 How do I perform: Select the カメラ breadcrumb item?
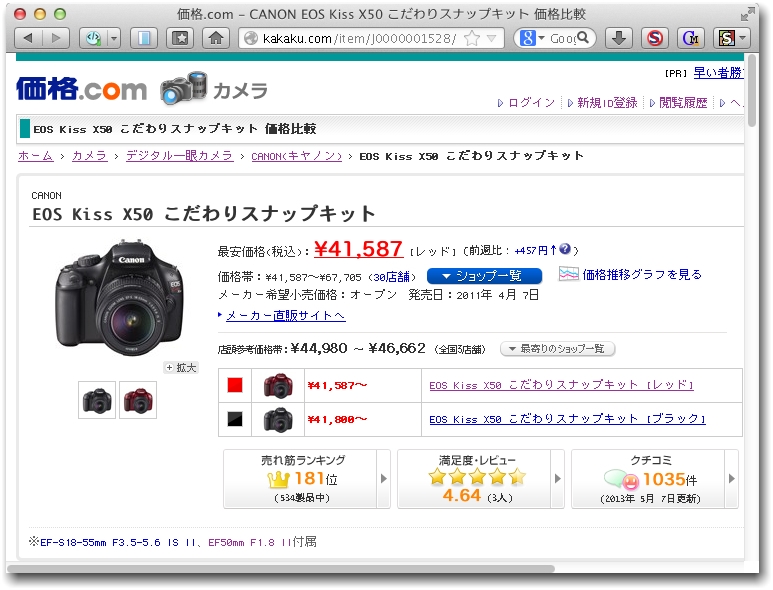[x=89, y=156]
